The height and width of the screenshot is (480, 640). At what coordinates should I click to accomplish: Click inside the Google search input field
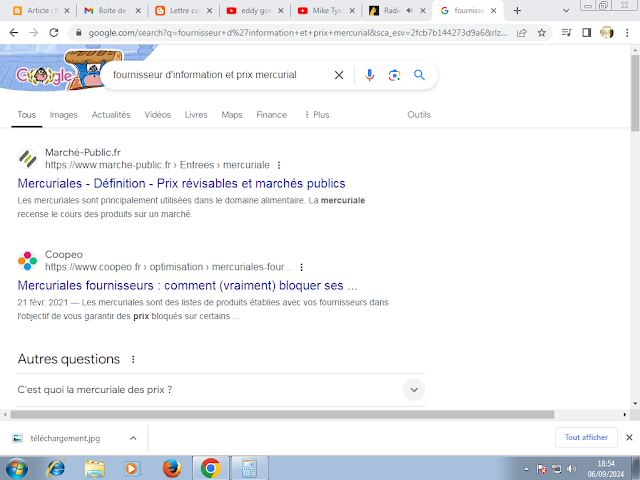[x=220, y=75]
